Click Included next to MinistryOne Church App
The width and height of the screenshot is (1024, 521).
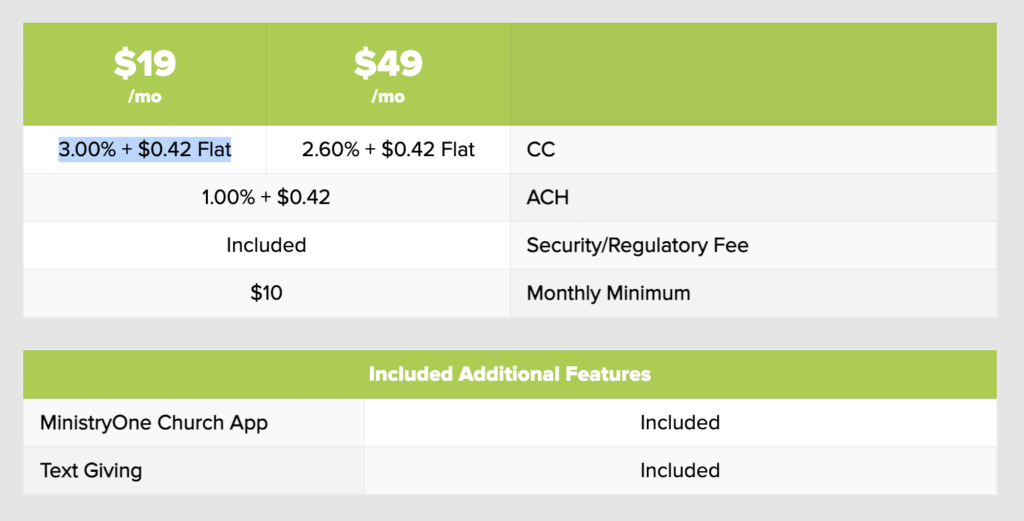tap(680, 422)
